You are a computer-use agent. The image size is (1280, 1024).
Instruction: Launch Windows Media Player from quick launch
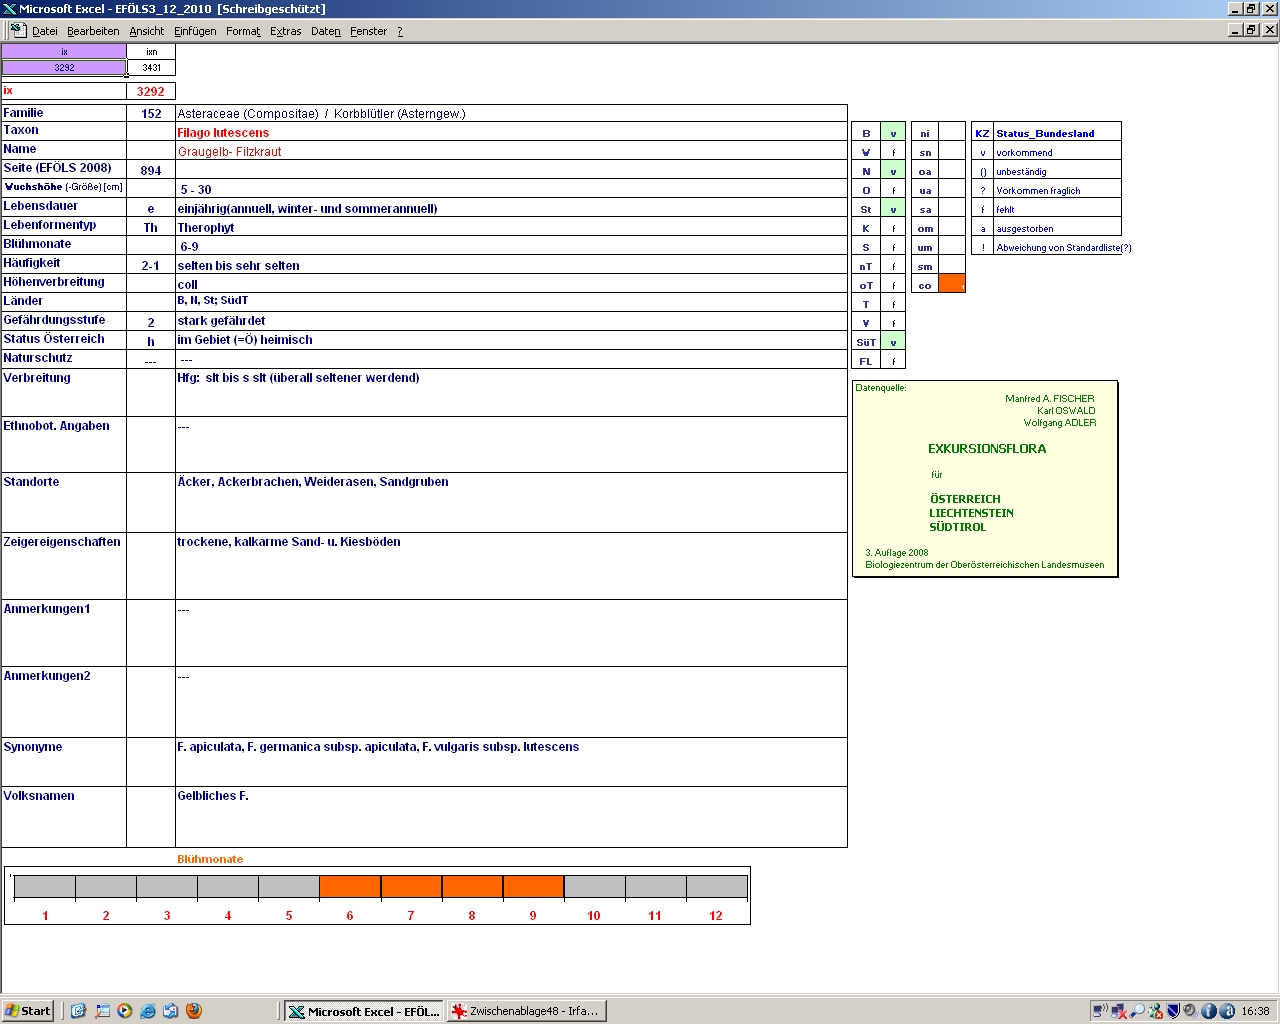125,1011
